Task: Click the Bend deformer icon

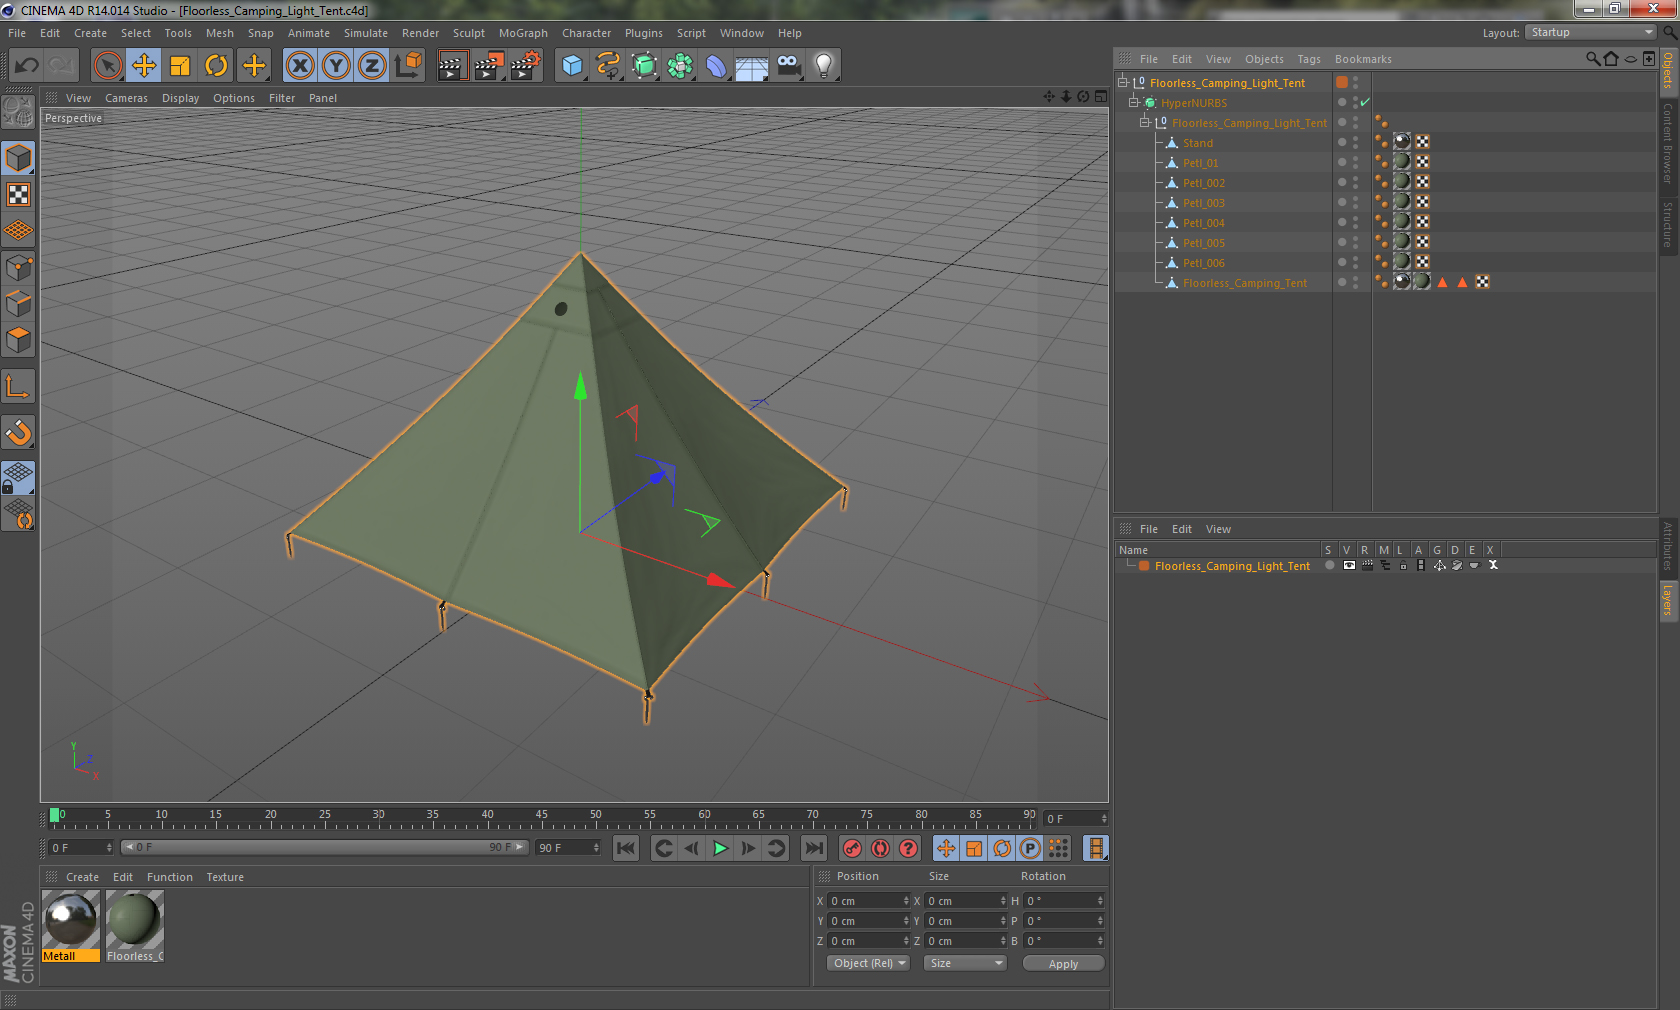Action: point(716,66)
